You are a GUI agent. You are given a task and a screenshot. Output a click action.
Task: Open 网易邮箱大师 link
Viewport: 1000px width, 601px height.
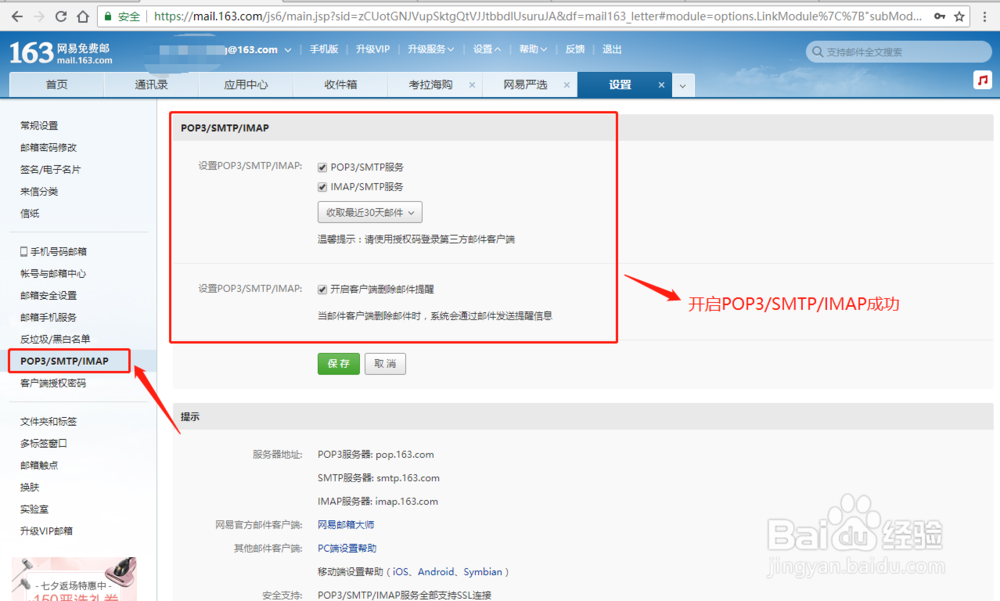coord(346,525)
